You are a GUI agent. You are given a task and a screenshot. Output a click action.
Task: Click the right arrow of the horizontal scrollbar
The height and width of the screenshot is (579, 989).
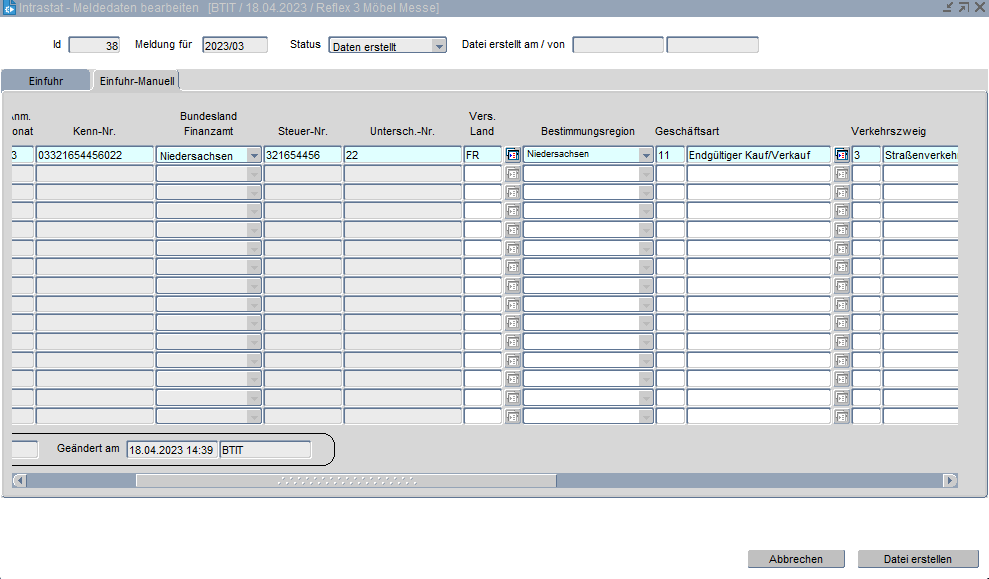[x=950, y=481]
